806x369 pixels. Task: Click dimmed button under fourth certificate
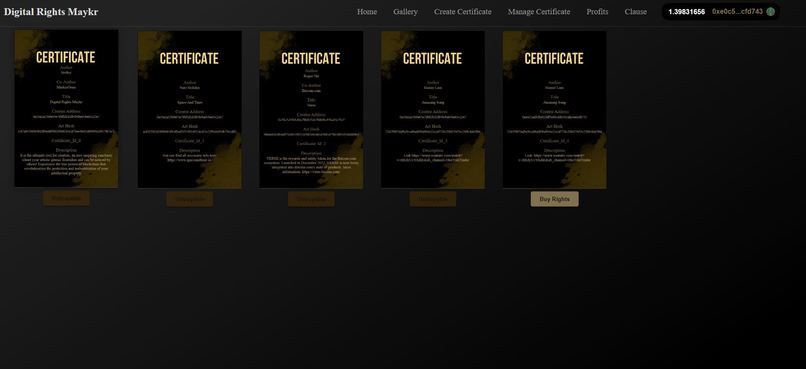[433, 199]
